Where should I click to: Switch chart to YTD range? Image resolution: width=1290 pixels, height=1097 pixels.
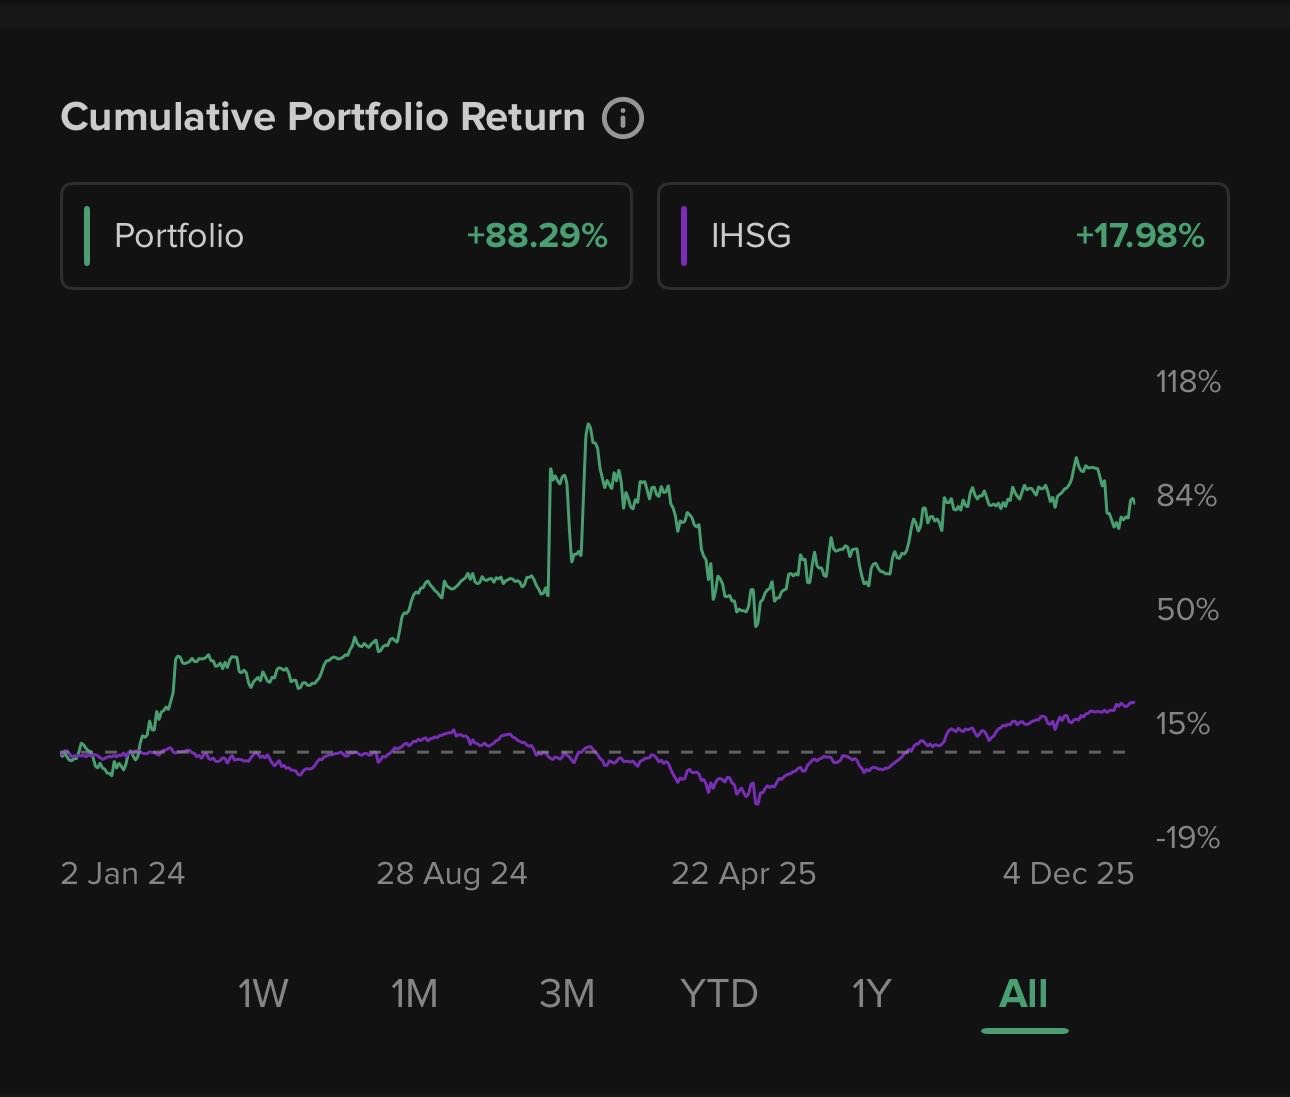pos(719,994)
